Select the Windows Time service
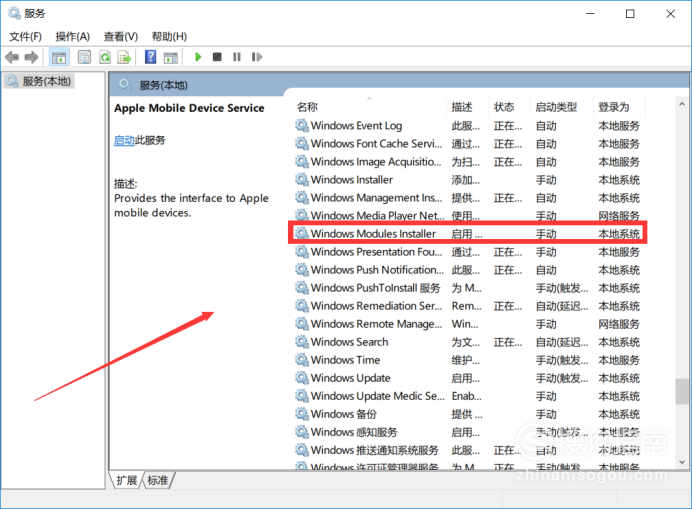Viewport: 692px width, 509px height. pos(468,360)
